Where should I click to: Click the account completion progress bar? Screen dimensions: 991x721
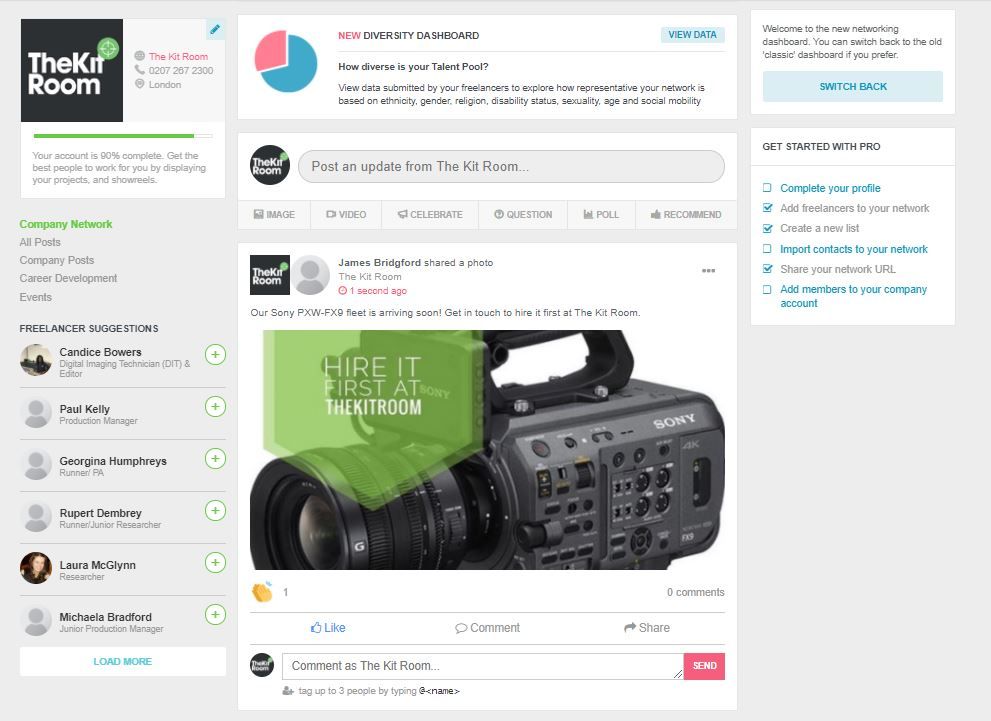click(123, 136)
